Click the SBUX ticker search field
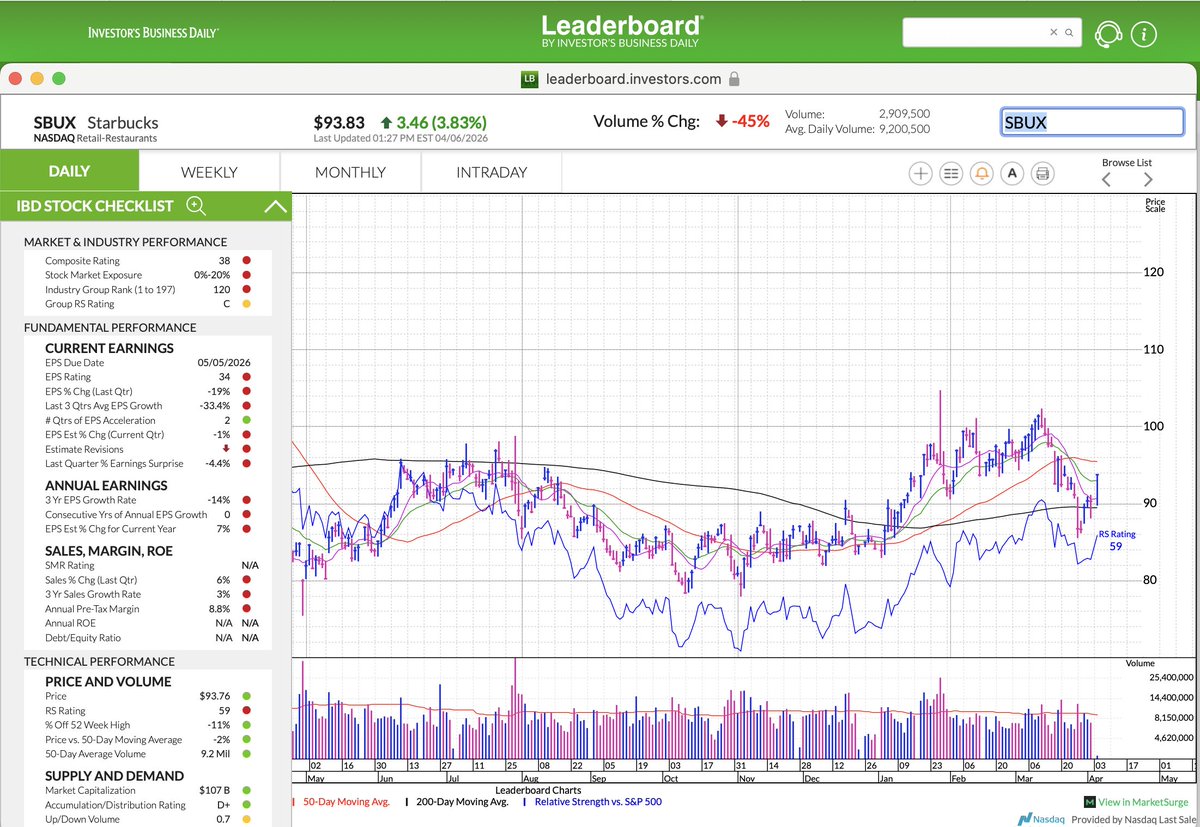Screen dimensions: 1200x827 [x=1091, y=120]
